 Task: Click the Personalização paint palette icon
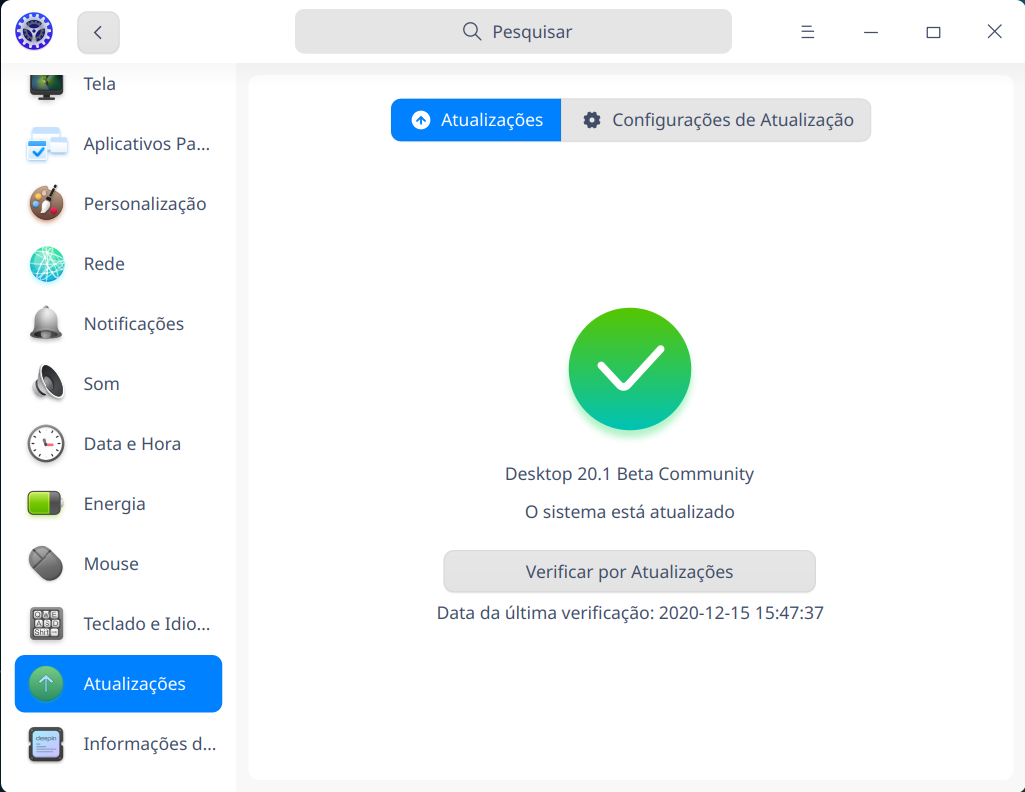click(45, 204)
